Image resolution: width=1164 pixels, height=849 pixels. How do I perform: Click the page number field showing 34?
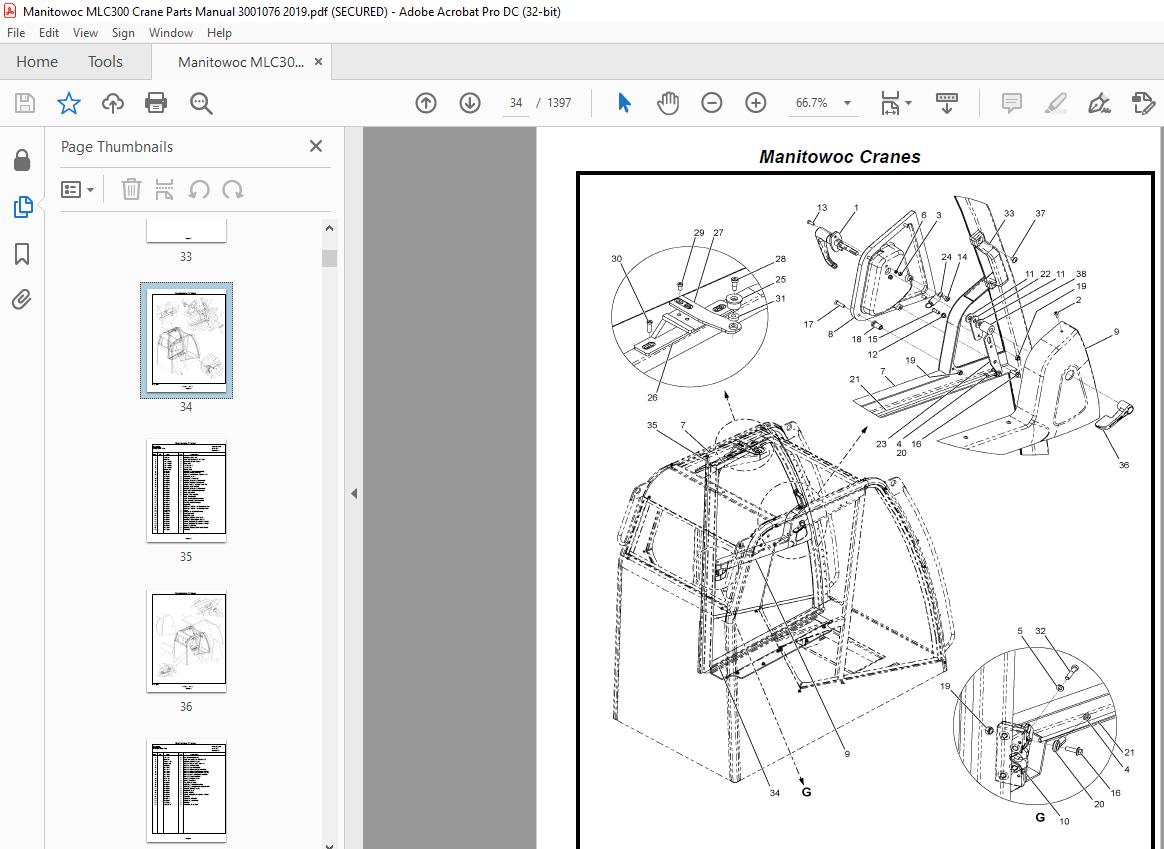(x=516, y=103)
